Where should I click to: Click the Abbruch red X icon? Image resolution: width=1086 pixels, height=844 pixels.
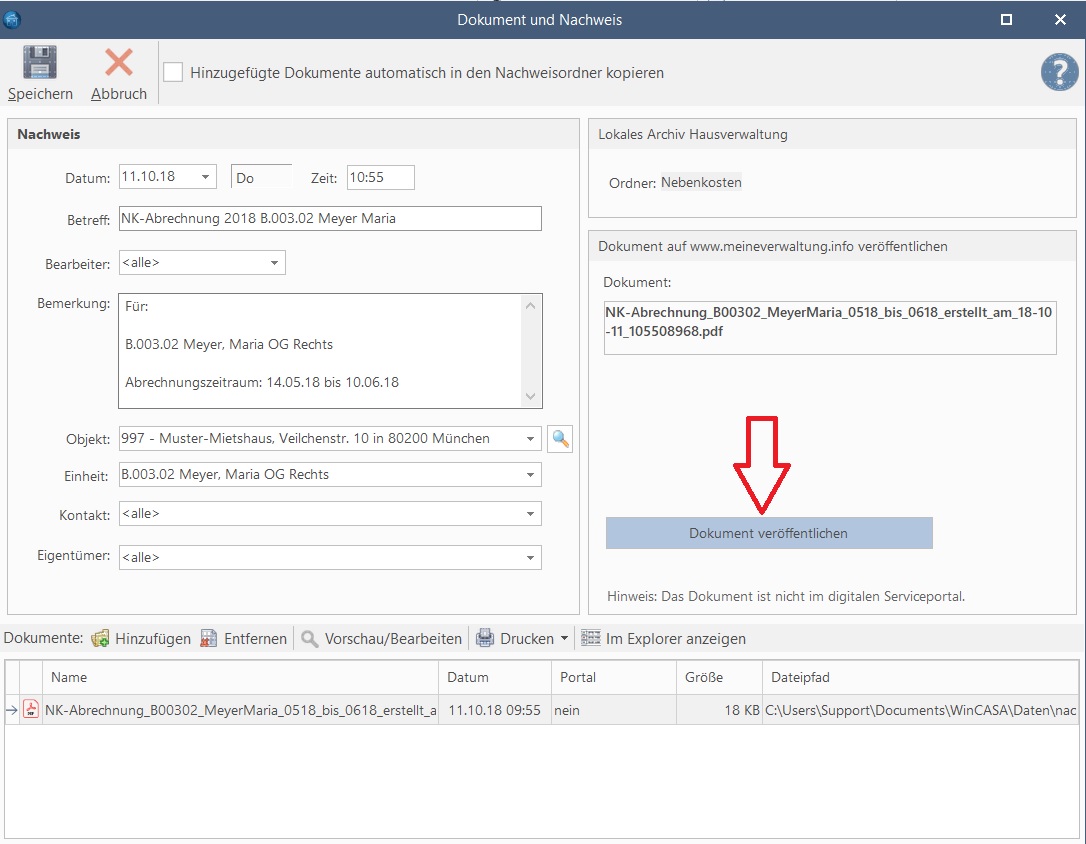118,63
